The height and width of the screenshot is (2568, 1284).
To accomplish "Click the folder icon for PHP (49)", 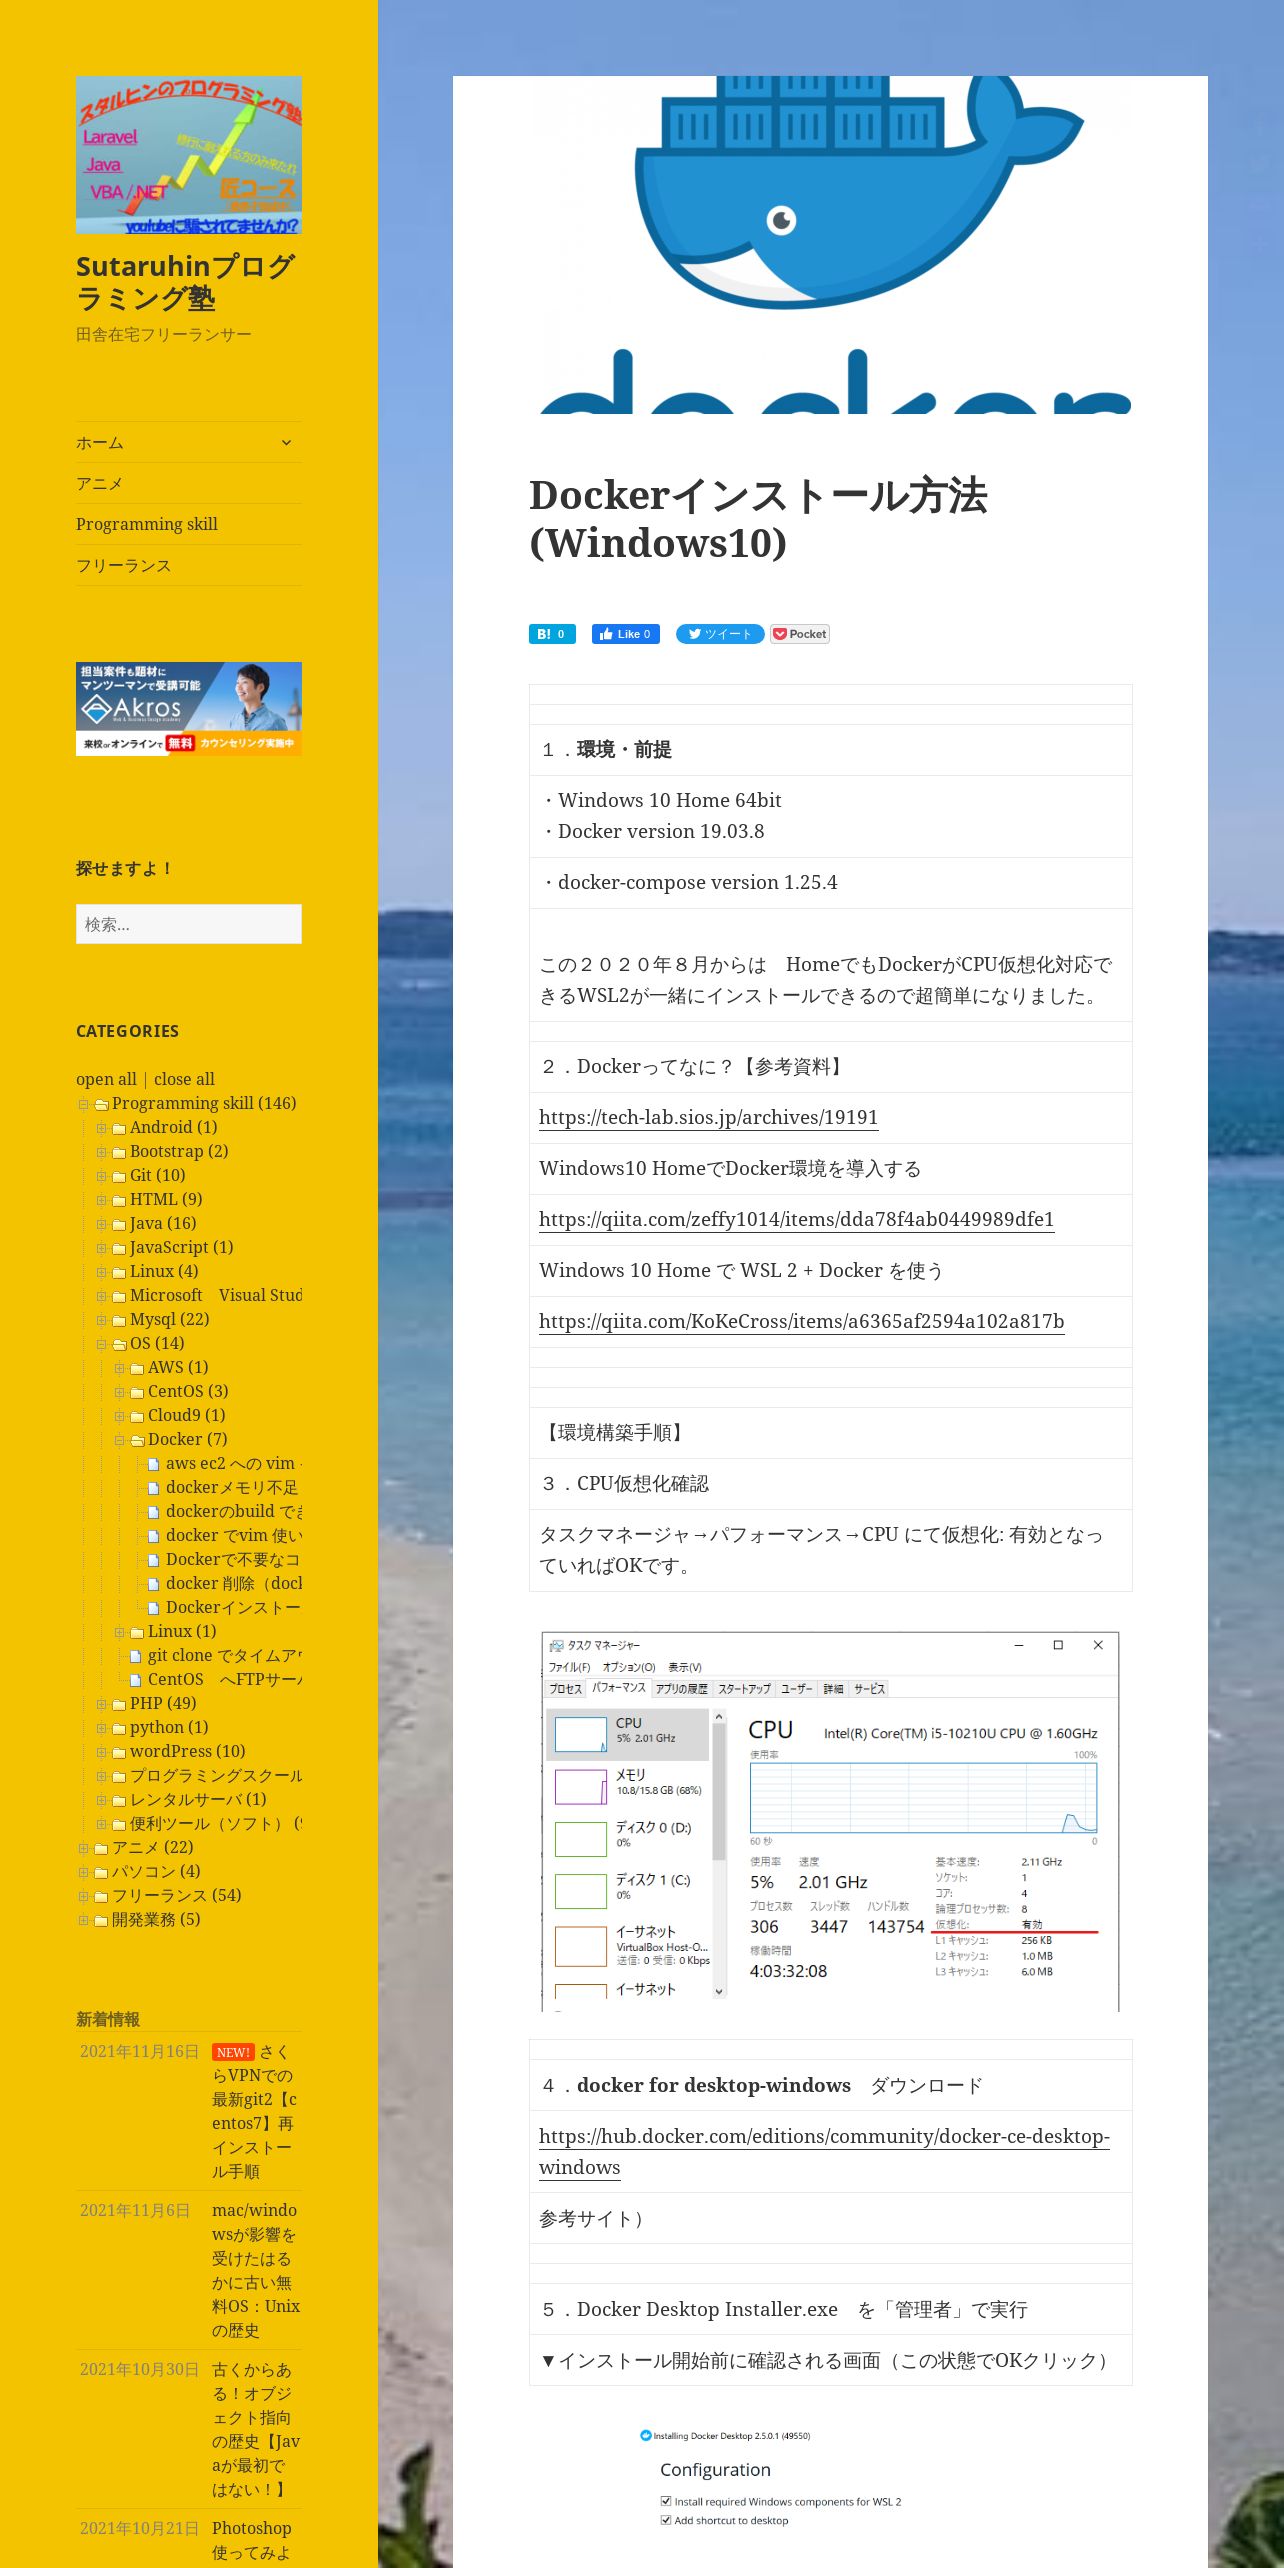I will click(x=119, y=1704).
